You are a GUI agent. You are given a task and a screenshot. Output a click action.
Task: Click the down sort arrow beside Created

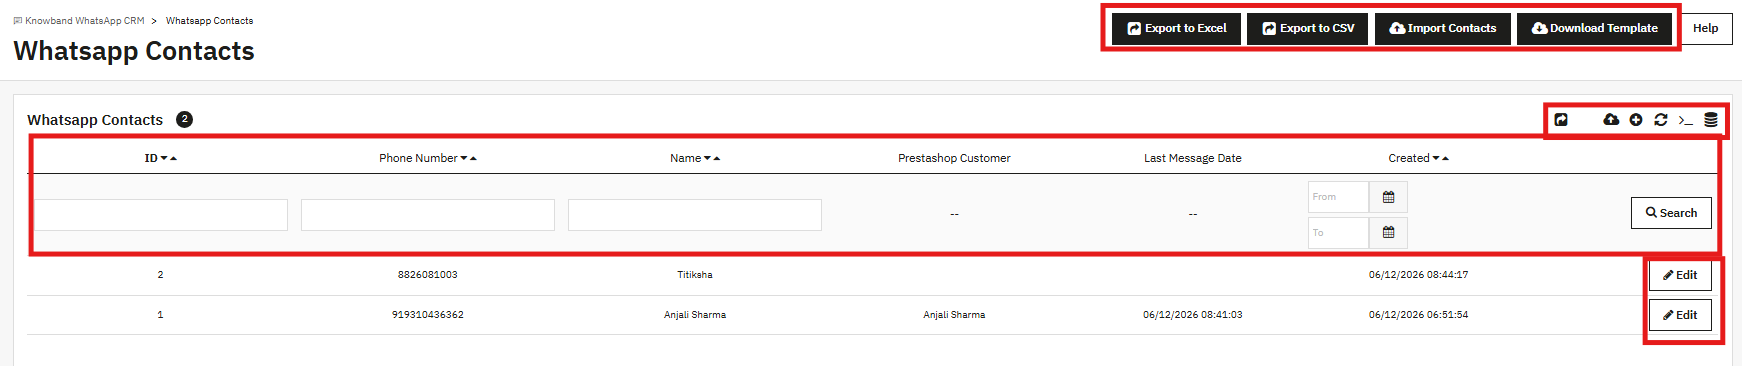pos(1436,159)
